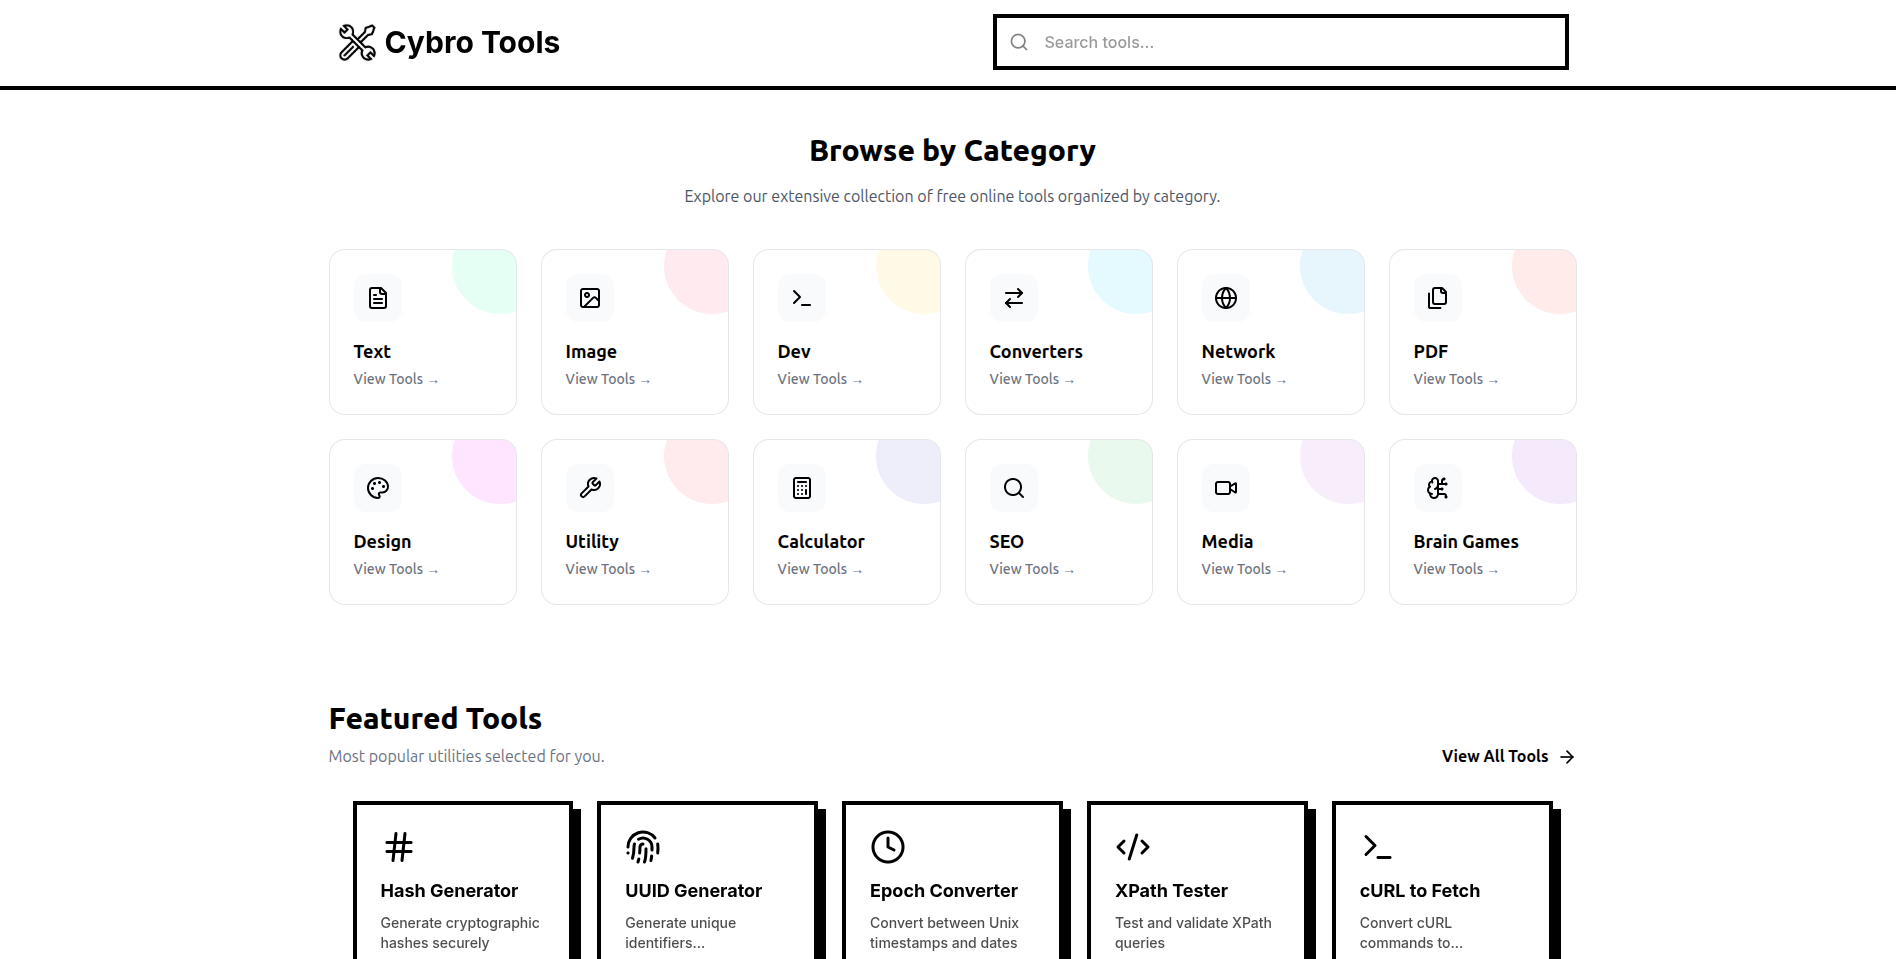Viewport: 1896px width, 959px height.
Task: Click the XPath Tester code icon
Action: pyautogui.click(x=1133, y=846)
